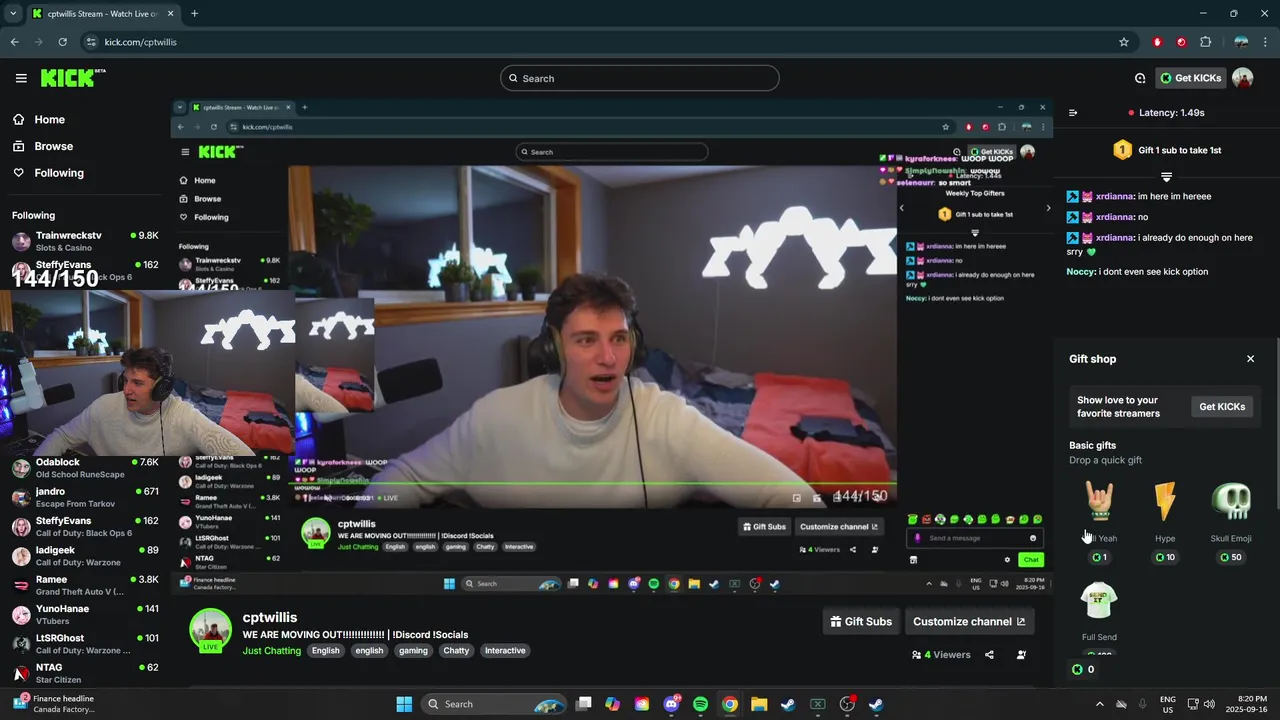Click the Customize channel button
Image resolution: width=1280 pixels, height=720 pixels.
click(969, 621)
